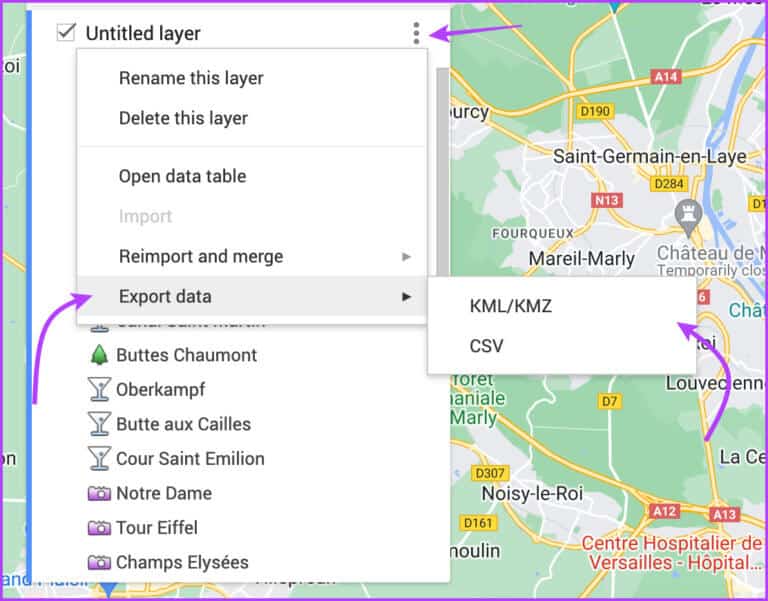
Task: Select Rename this layer
Action: (190, 78)
